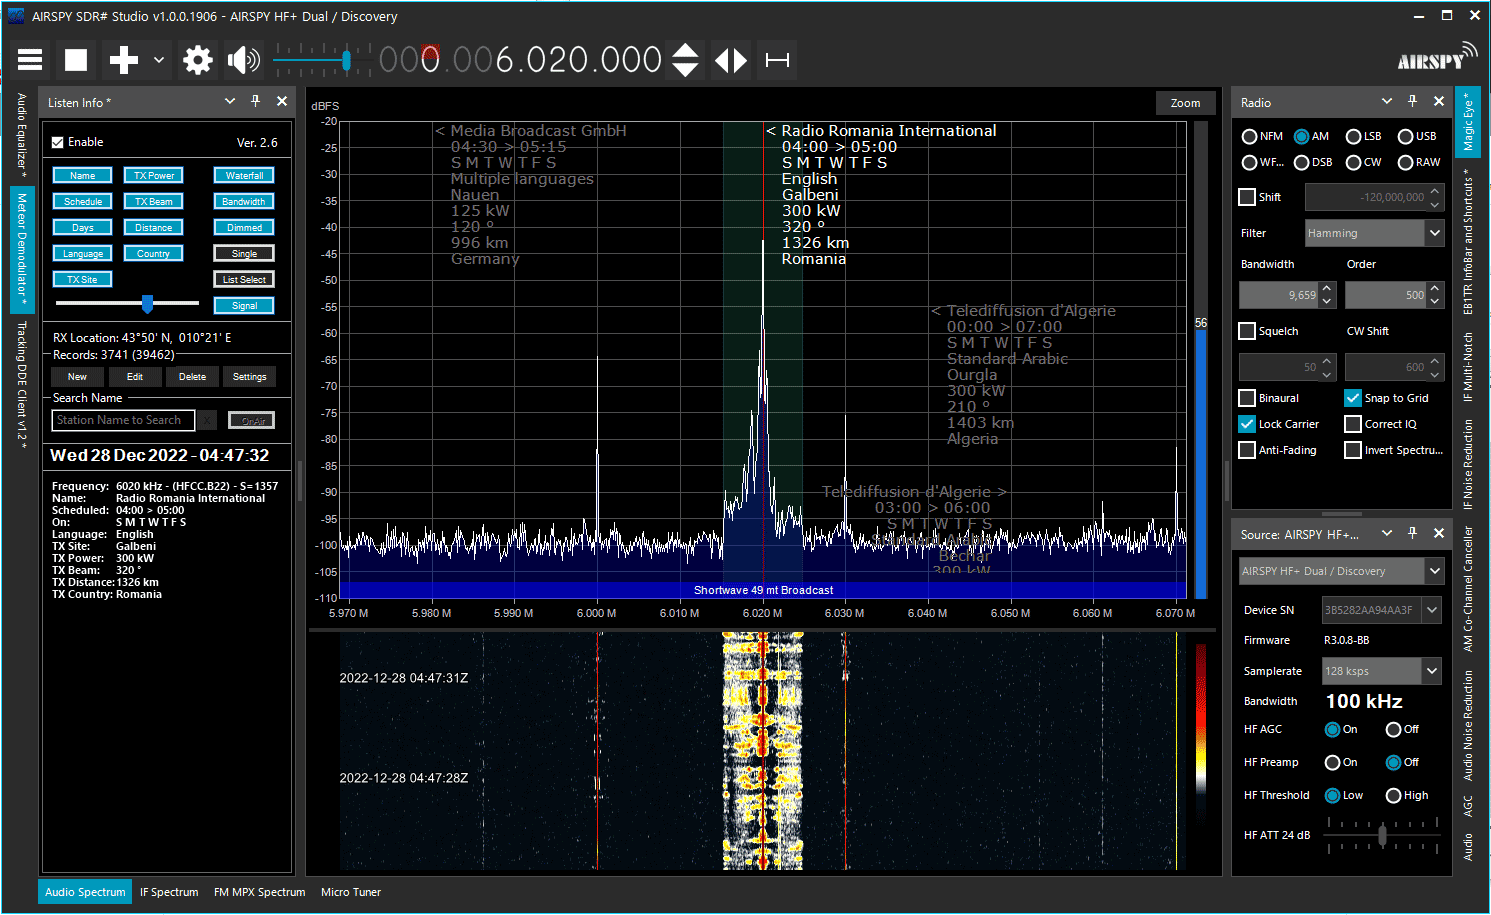Enable the Squelch checkbox
This screenshot has width=1491, height=915.
click(1247, 331)
